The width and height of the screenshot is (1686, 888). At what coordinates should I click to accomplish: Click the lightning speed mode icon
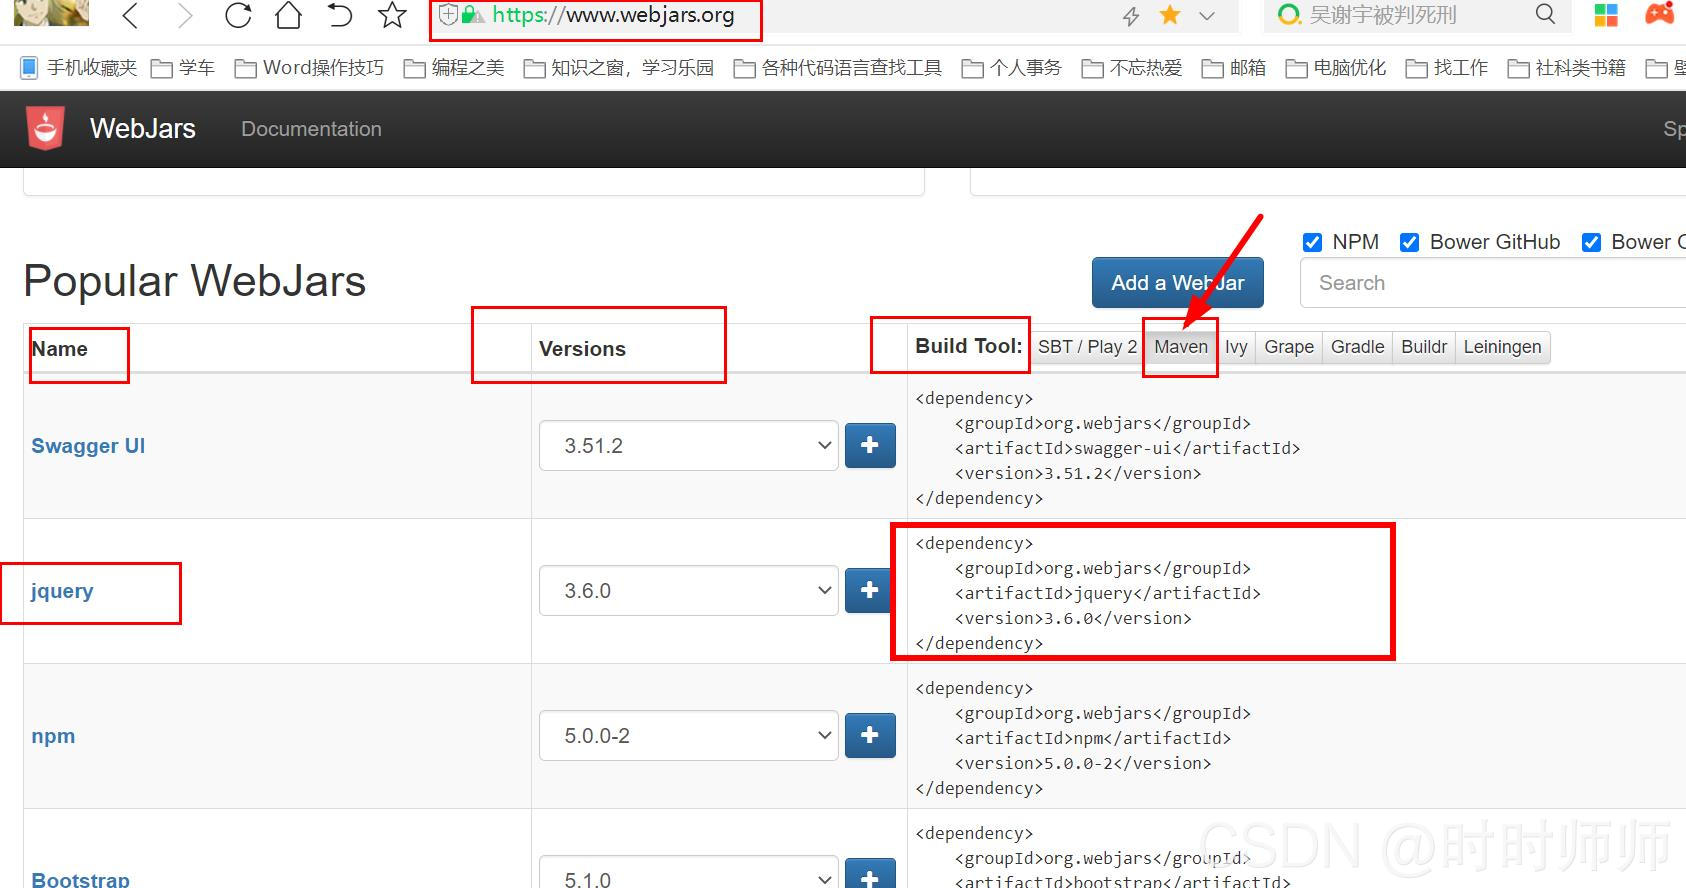pos(1131,16)
